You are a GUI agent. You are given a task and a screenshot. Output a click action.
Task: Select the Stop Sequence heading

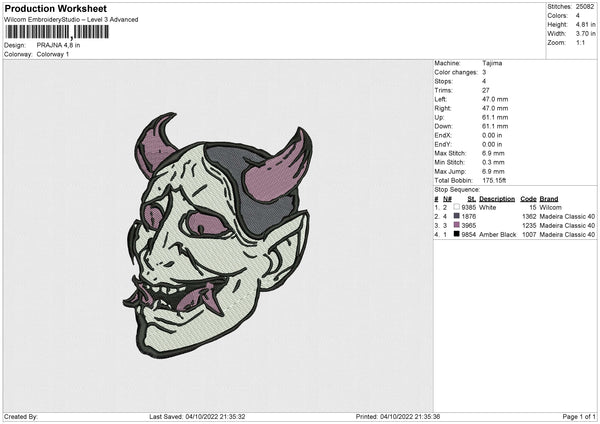[x=457, y=189]
